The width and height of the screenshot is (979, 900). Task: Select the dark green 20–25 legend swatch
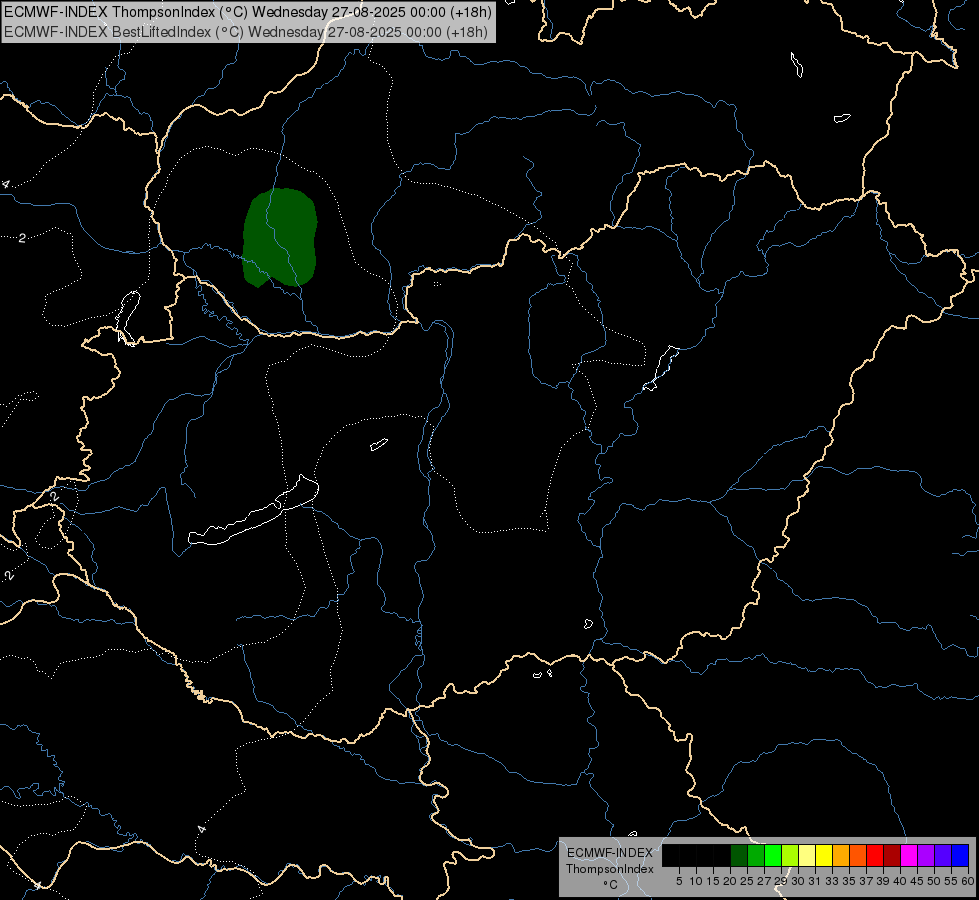739,855
